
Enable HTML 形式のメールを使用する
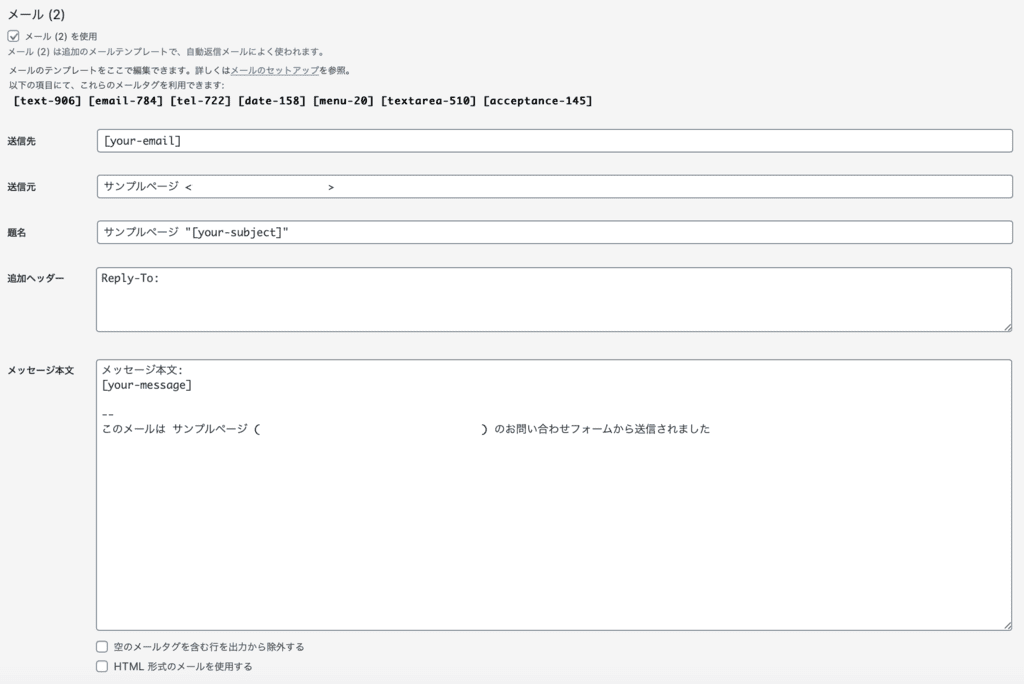click(101, 666)
